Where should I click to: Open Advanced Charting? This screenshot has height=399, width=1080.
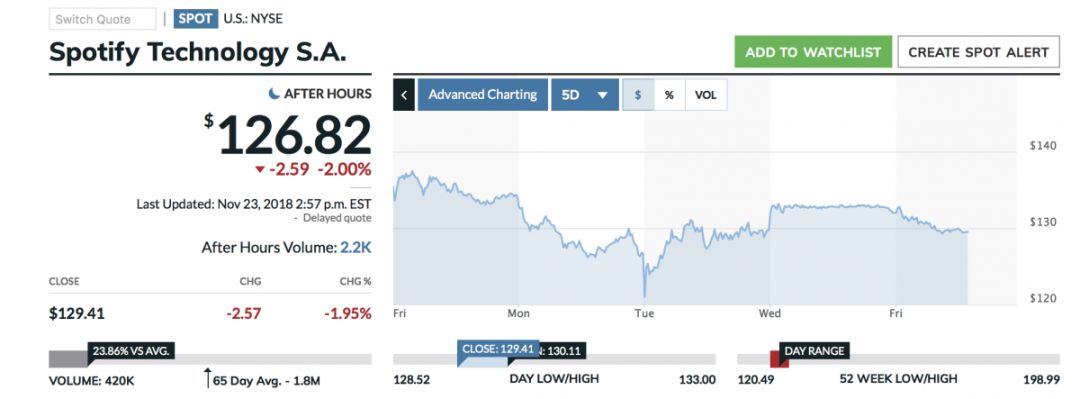tap(482, 95)
